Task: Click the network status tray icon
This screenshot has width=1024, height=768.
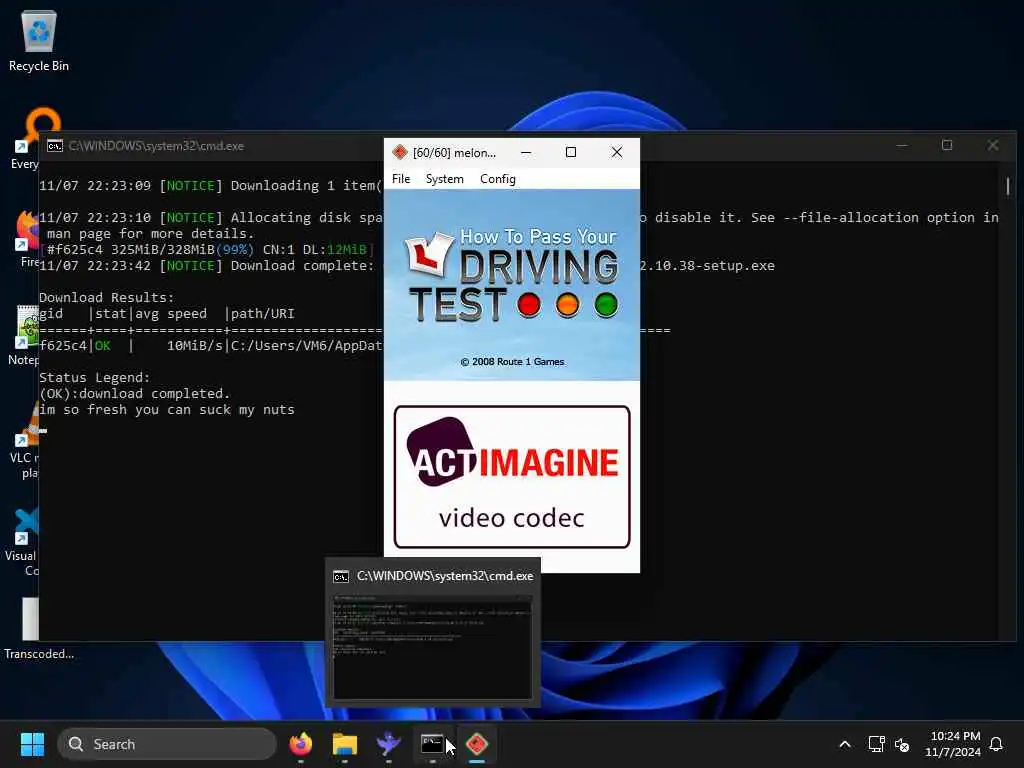Action: coord(876,744)
